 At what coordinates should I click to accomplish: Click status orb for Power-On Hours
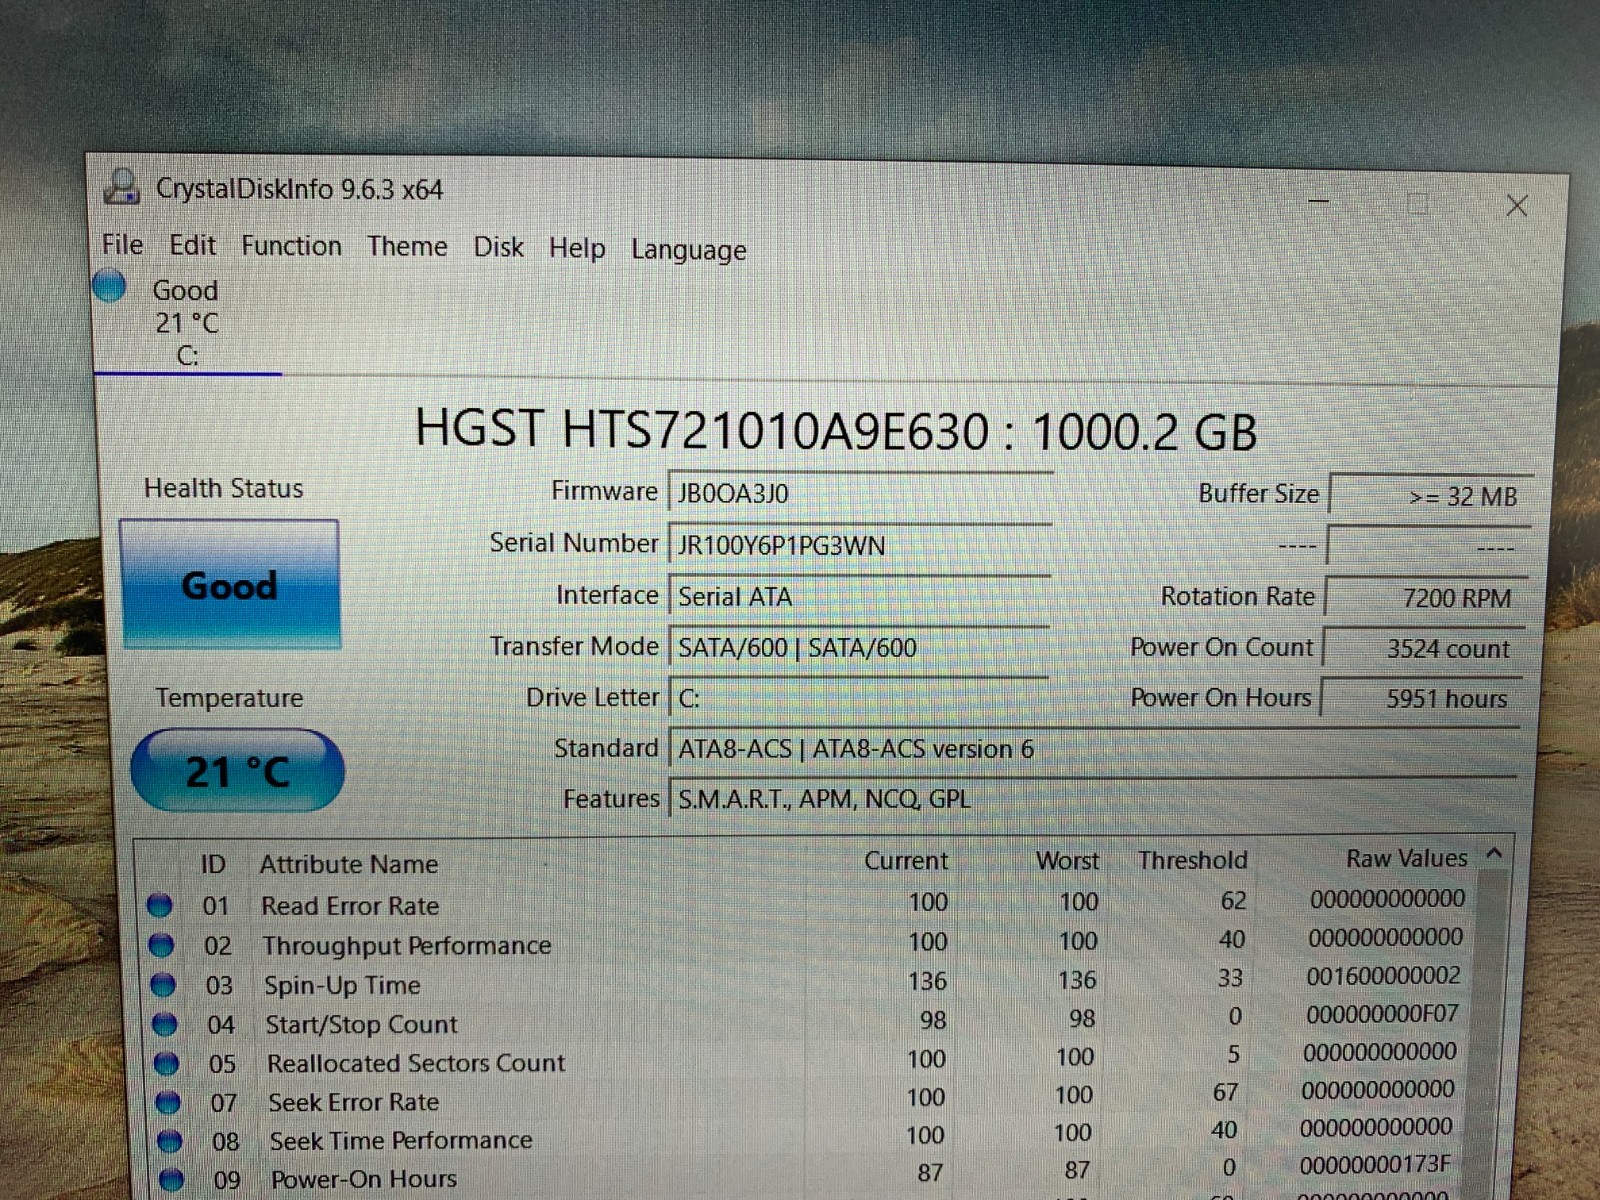172,1179
